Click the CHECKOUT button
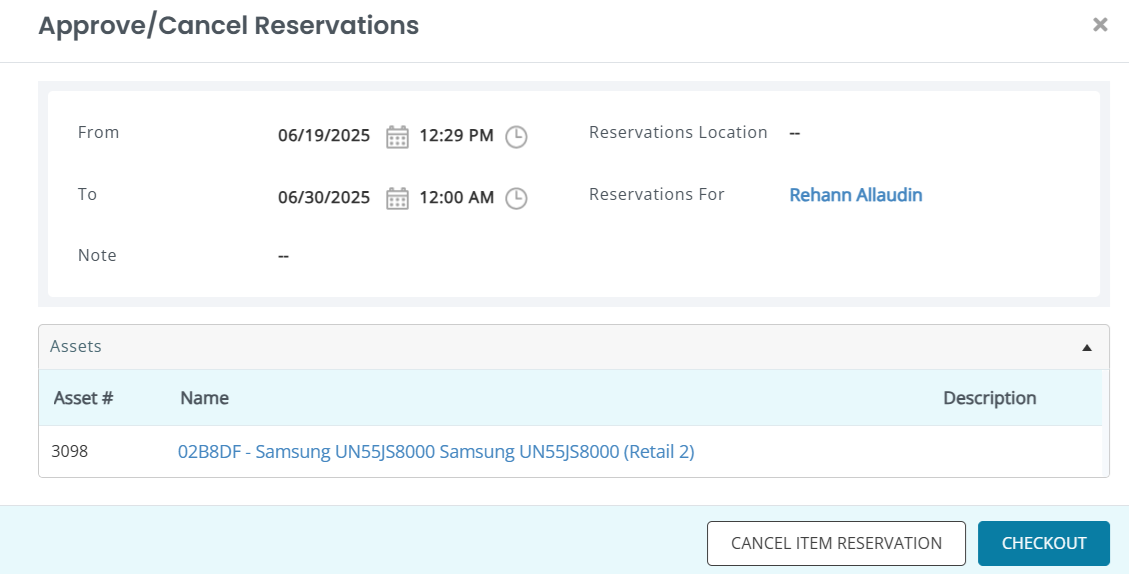 click(1043, 544)
